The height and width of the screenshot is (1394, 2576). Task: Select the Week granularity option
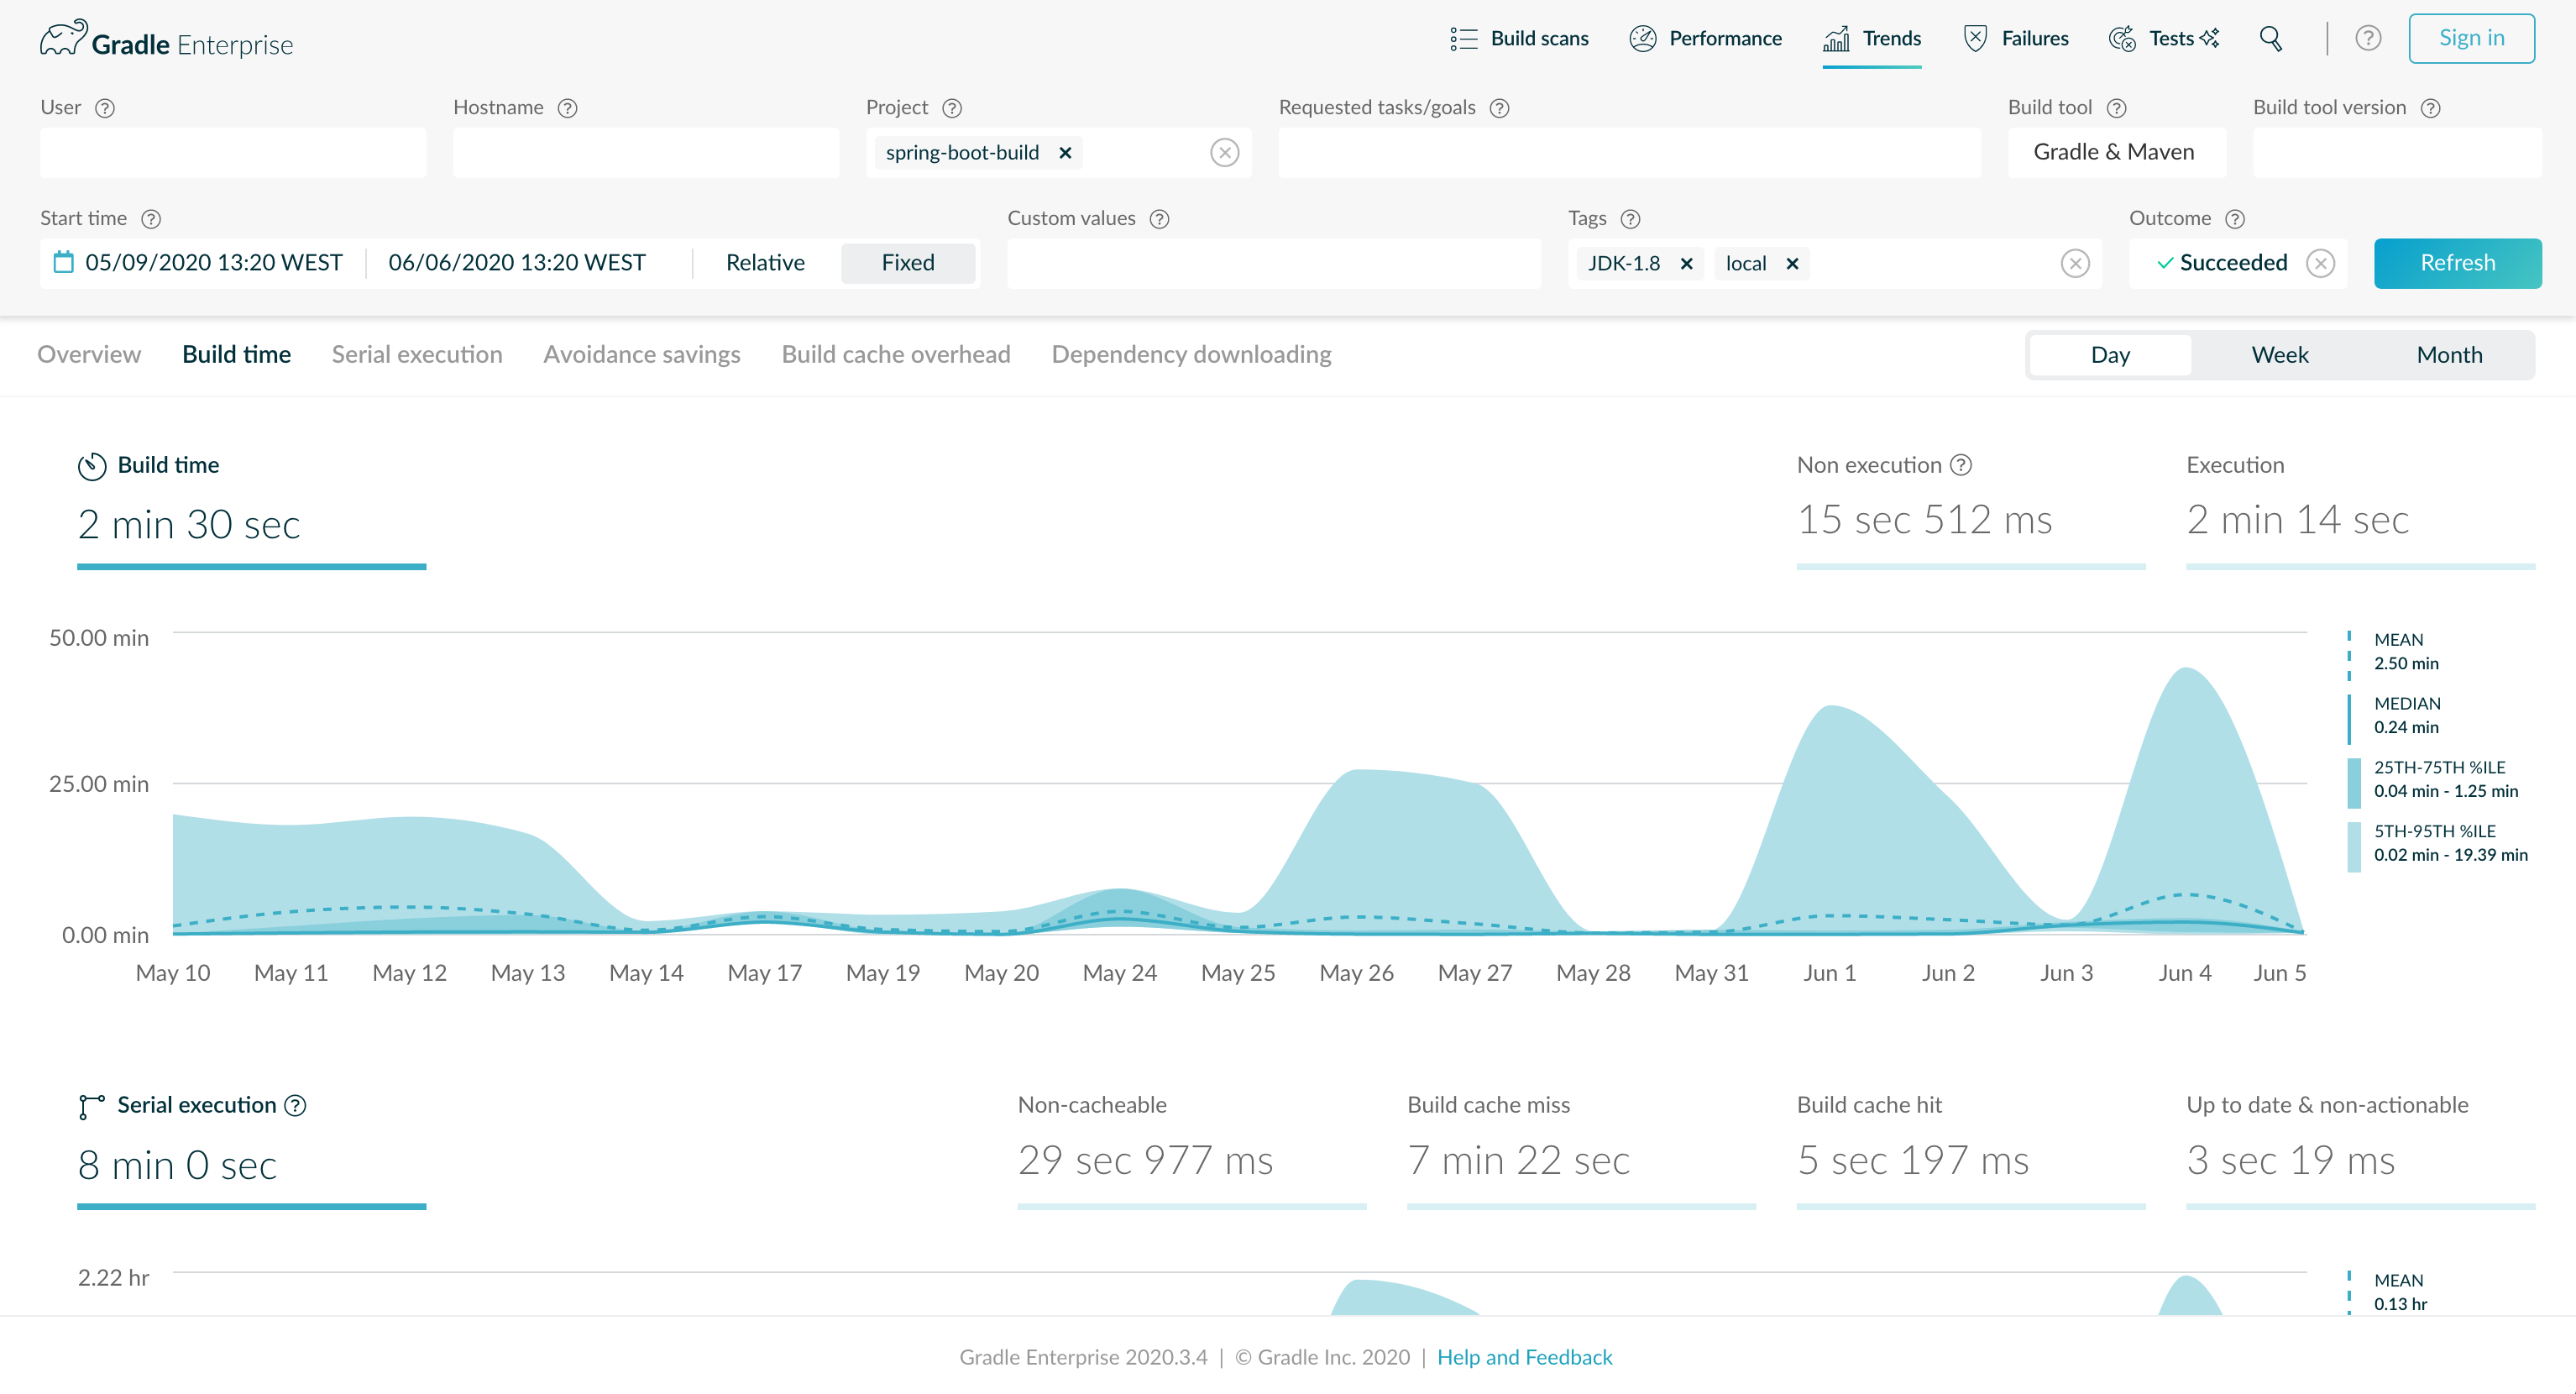click(x=2279, y=355)
